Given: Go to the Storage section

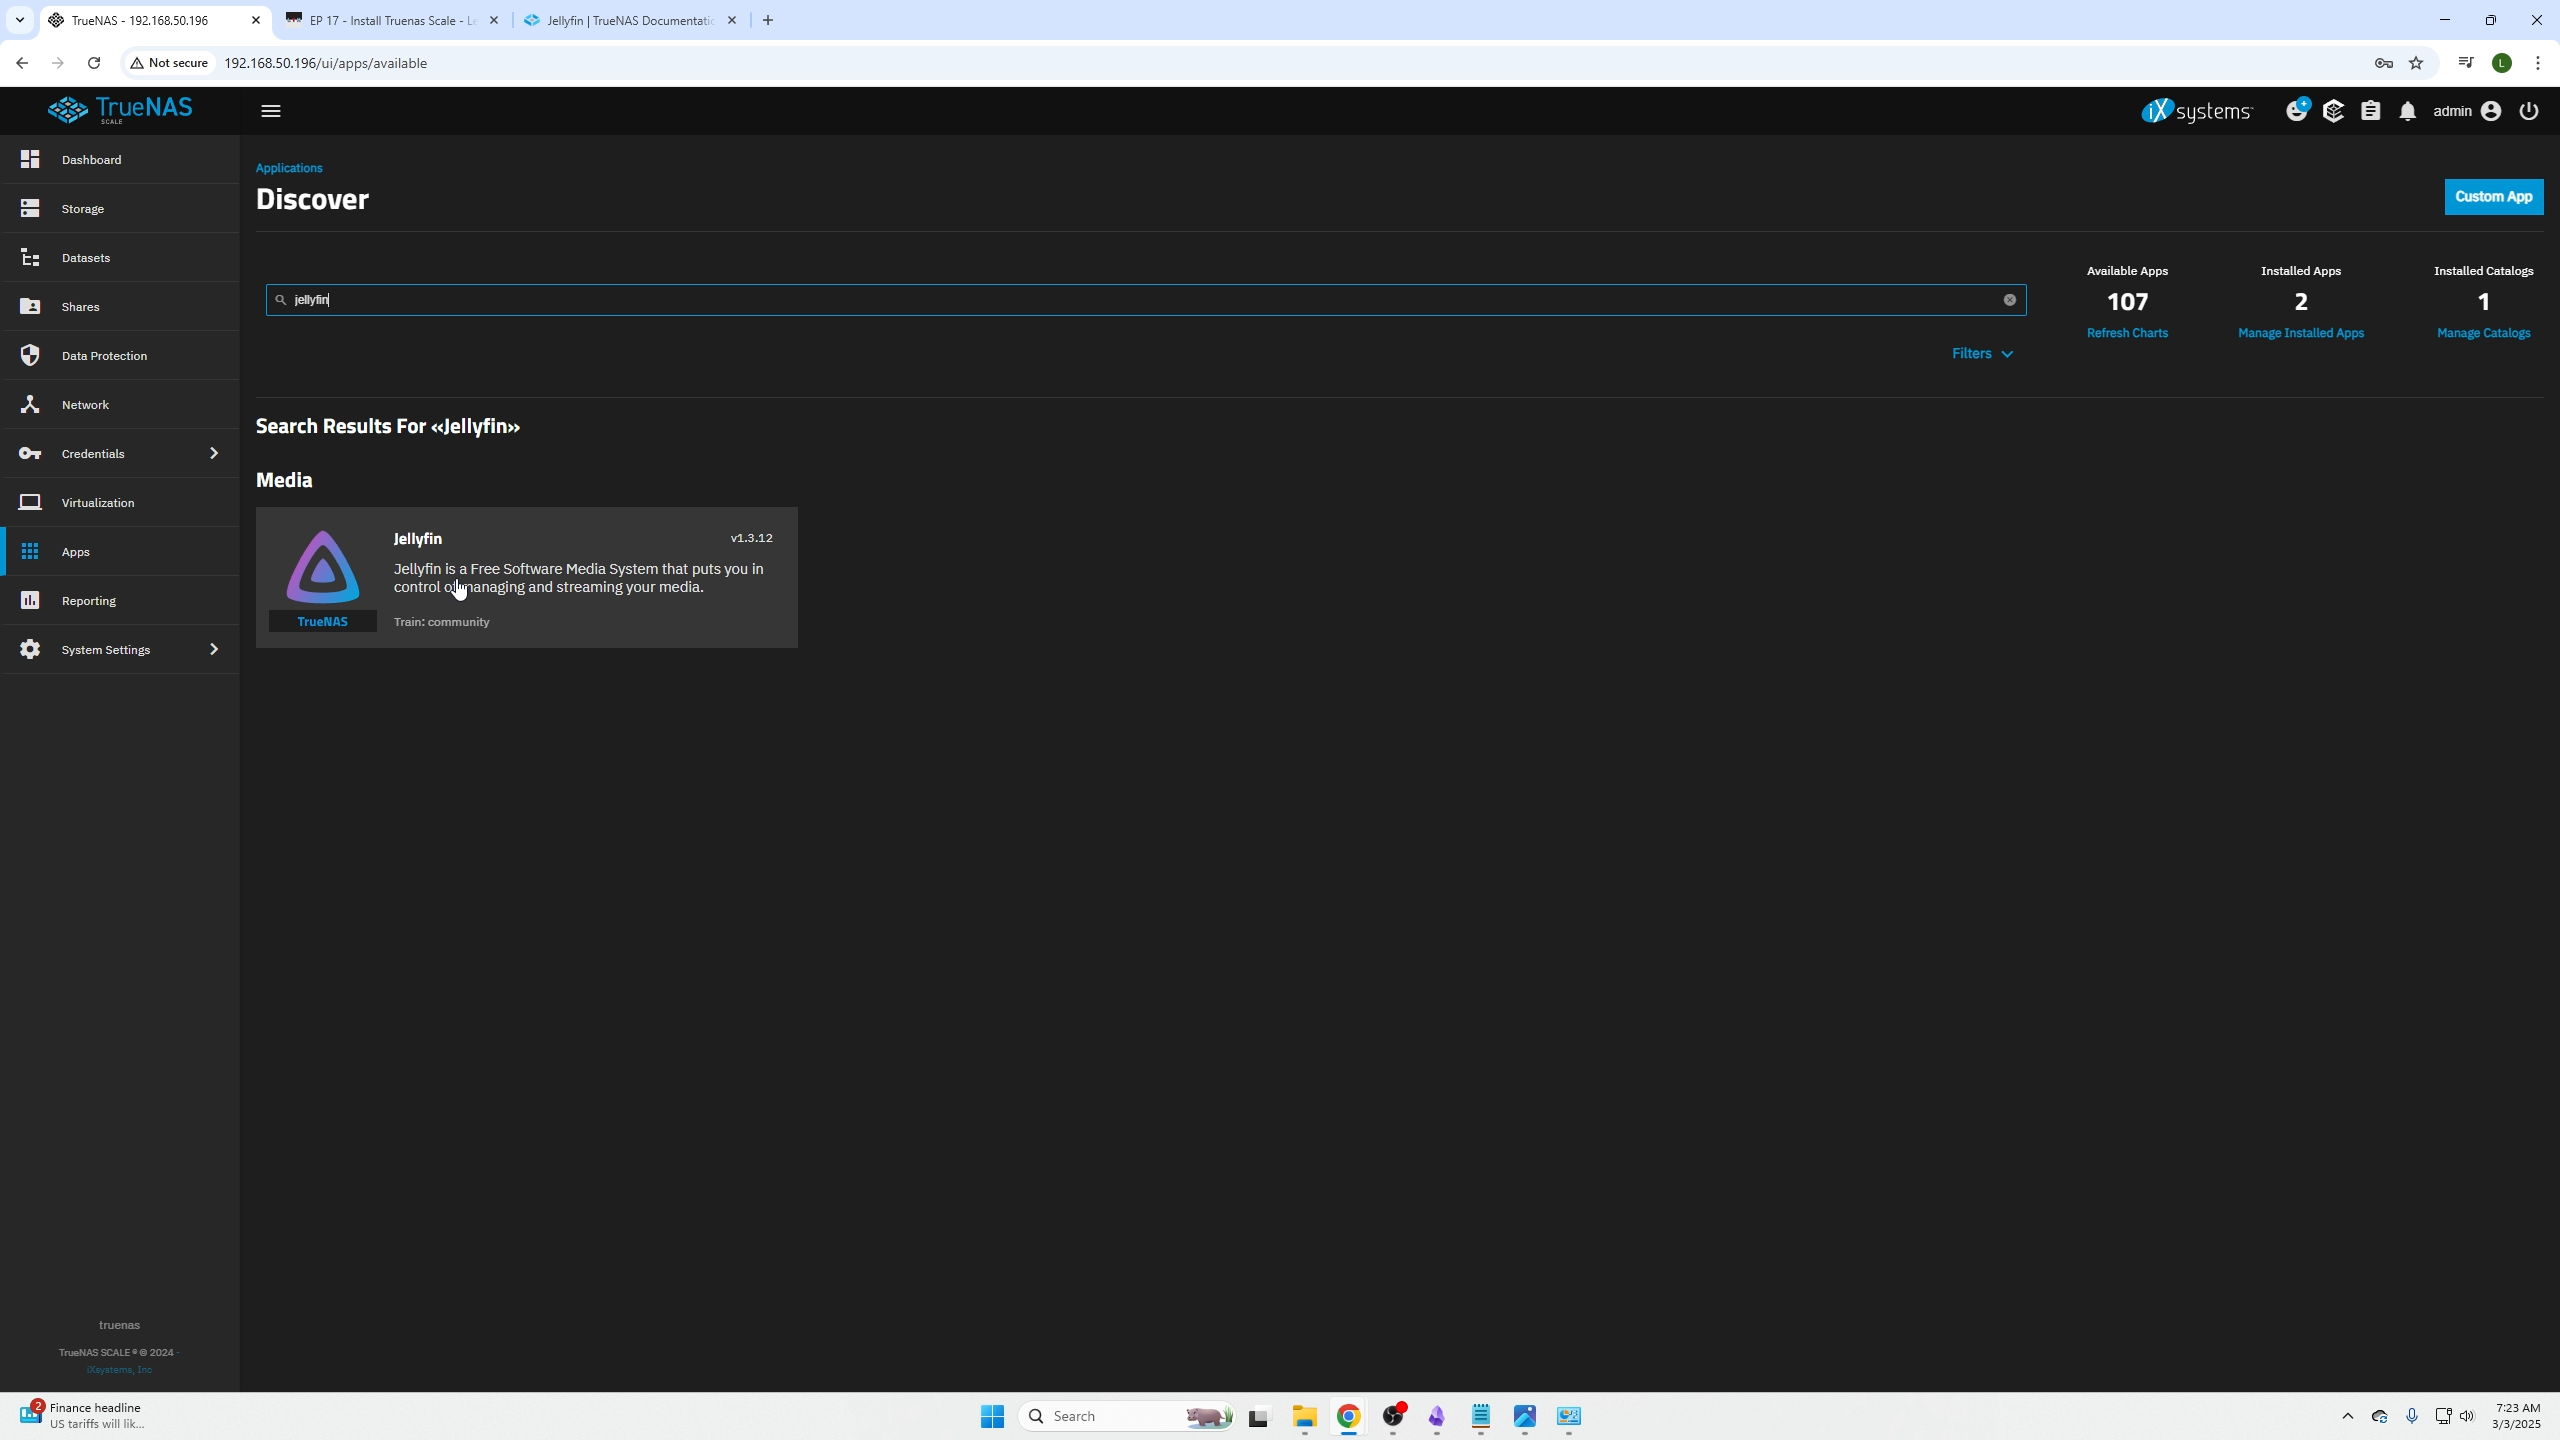Looking at the screenshot, I should [x=120, y=209].
